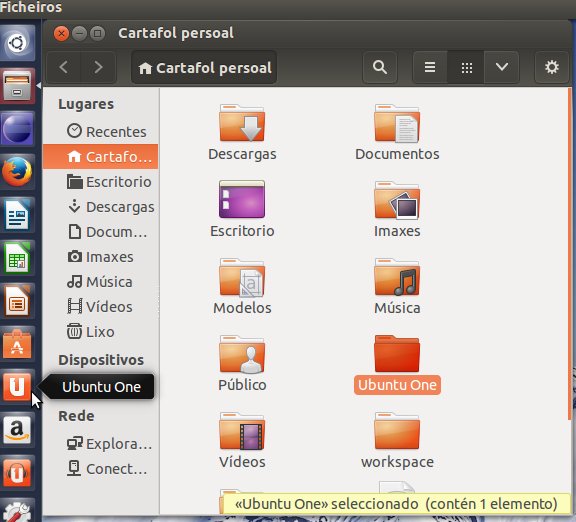Viewport: 576px width, 522px height.
Task: Go back with the left arrow button
Action: click(x=64, y=67)
